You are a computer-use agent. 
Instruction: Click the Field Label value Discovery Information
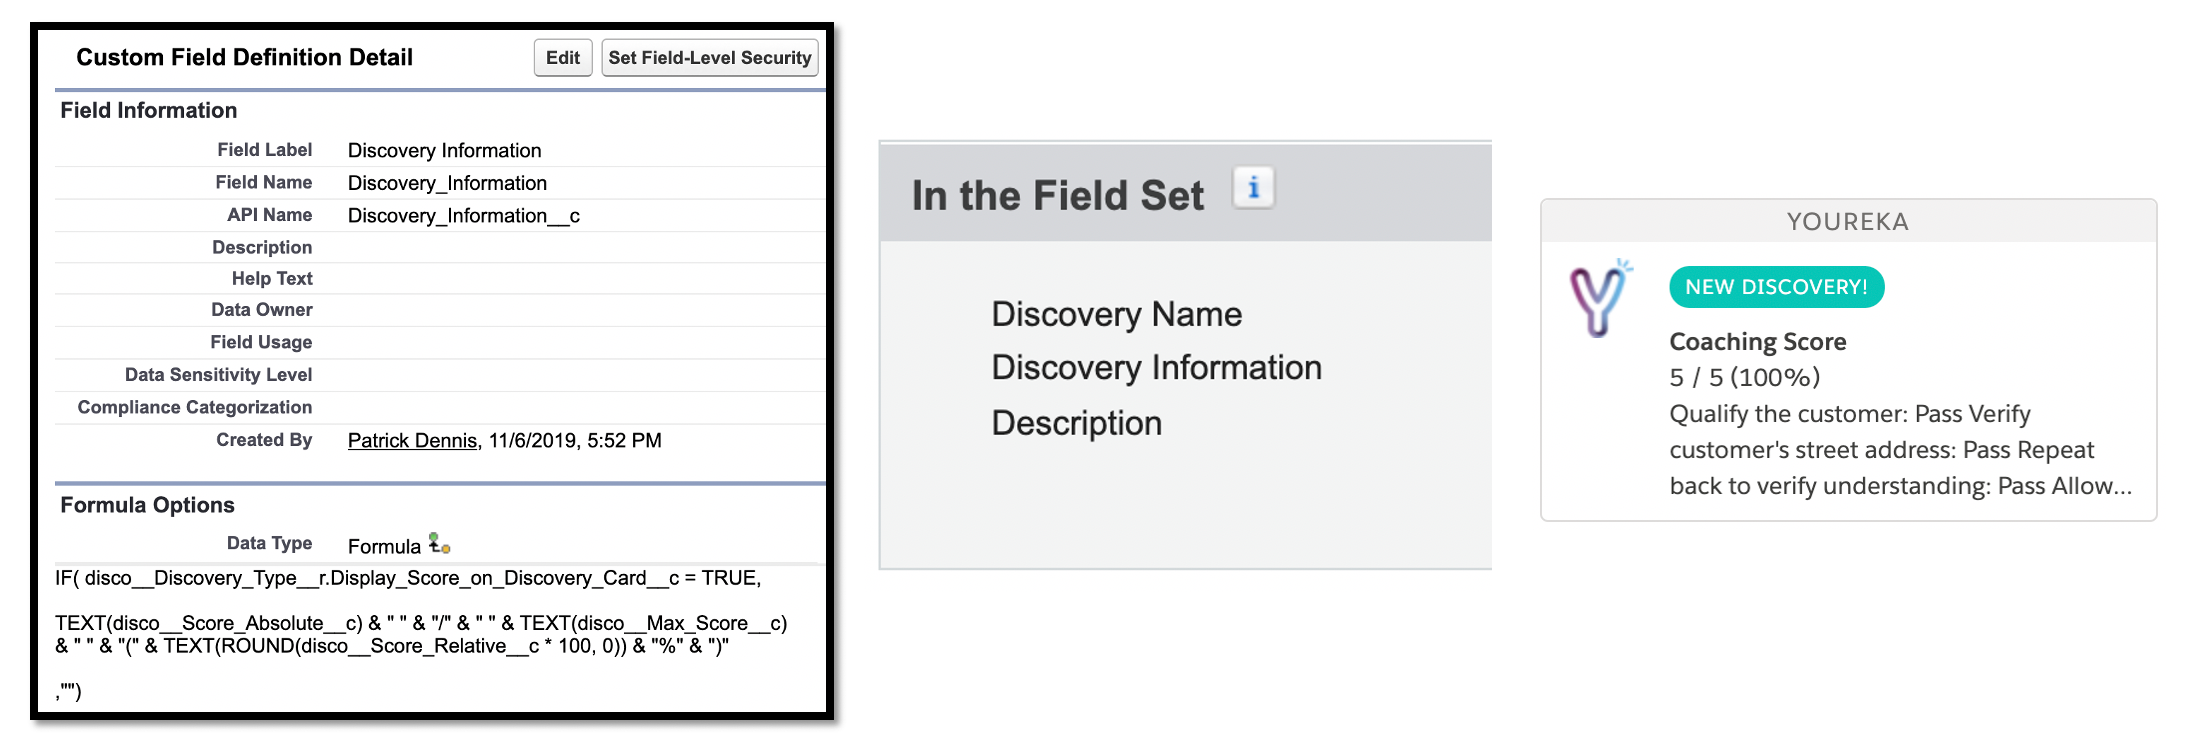coord(444,151)
